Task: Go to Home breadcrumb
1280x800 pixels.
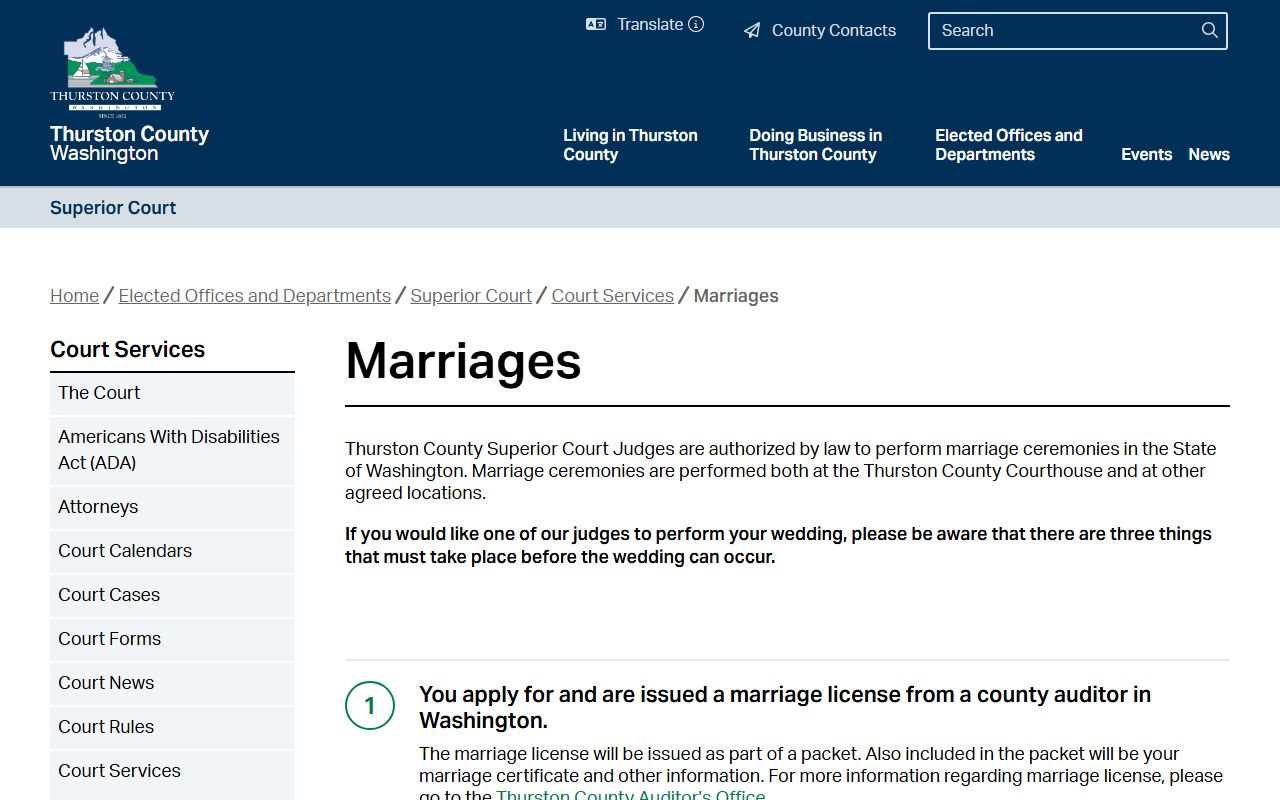Action: point(74,296)
